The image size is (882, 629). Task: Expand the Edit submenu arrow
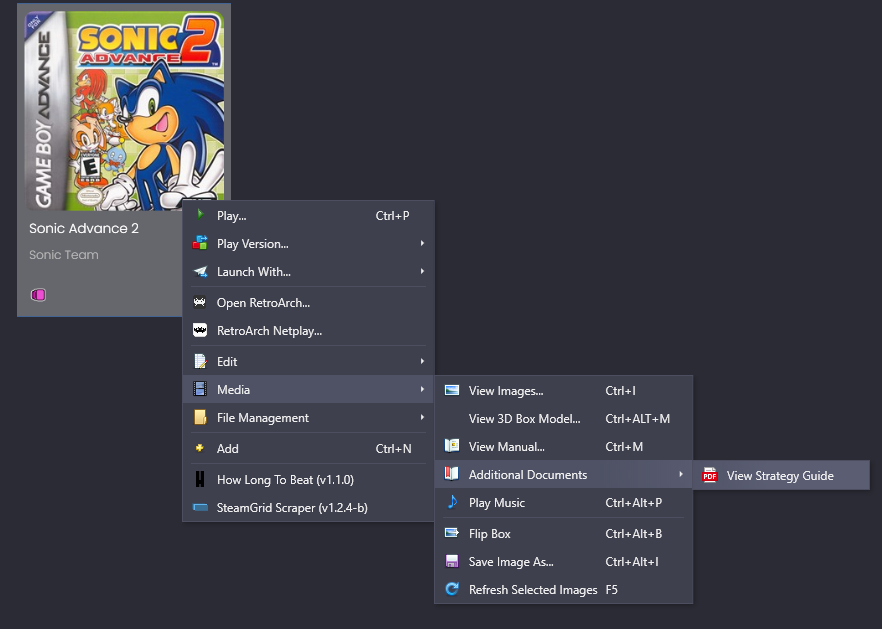point(422,361)
